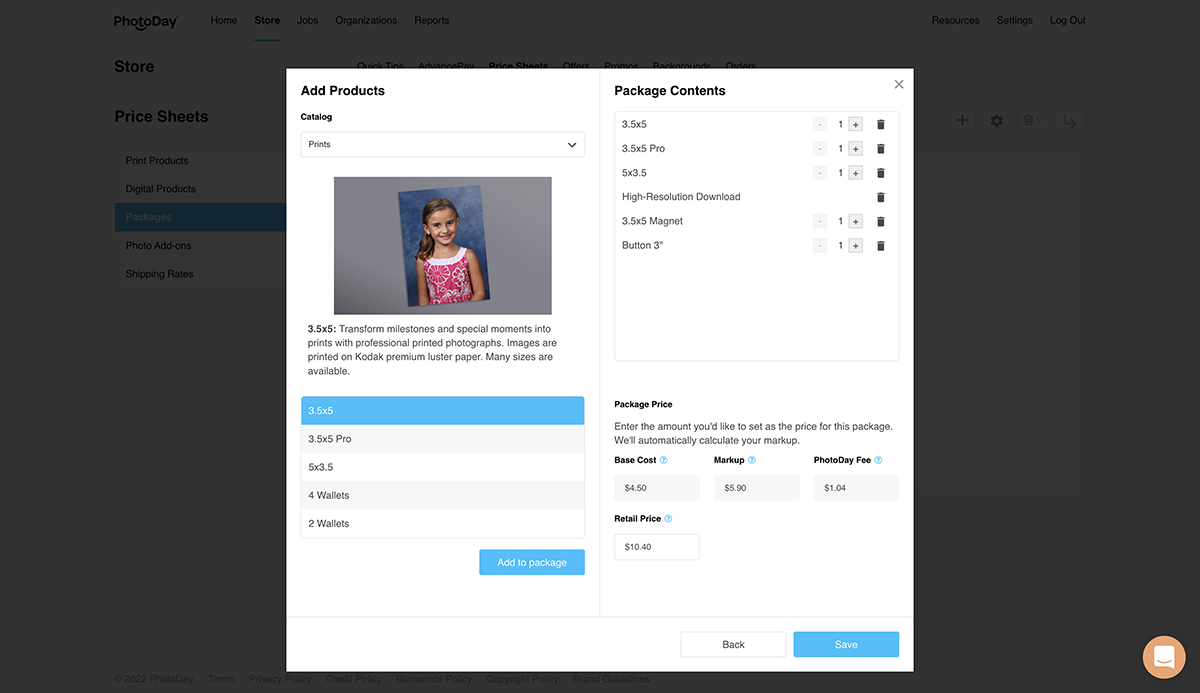
Task: Remove High-Resolution Download from package
Action: 881,197
